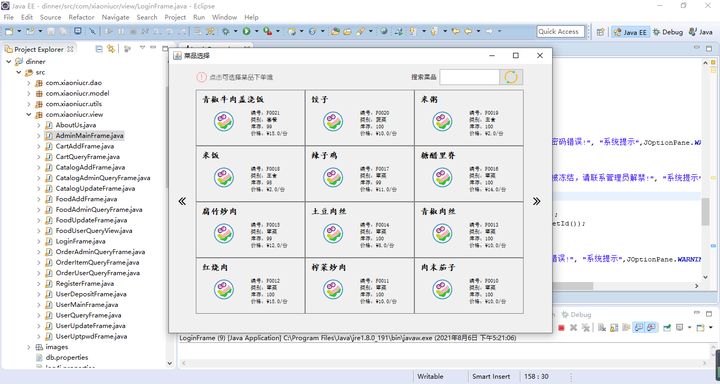720x384 pixels.
Task: Go to next dish page arrow
Action: (536, 201)
